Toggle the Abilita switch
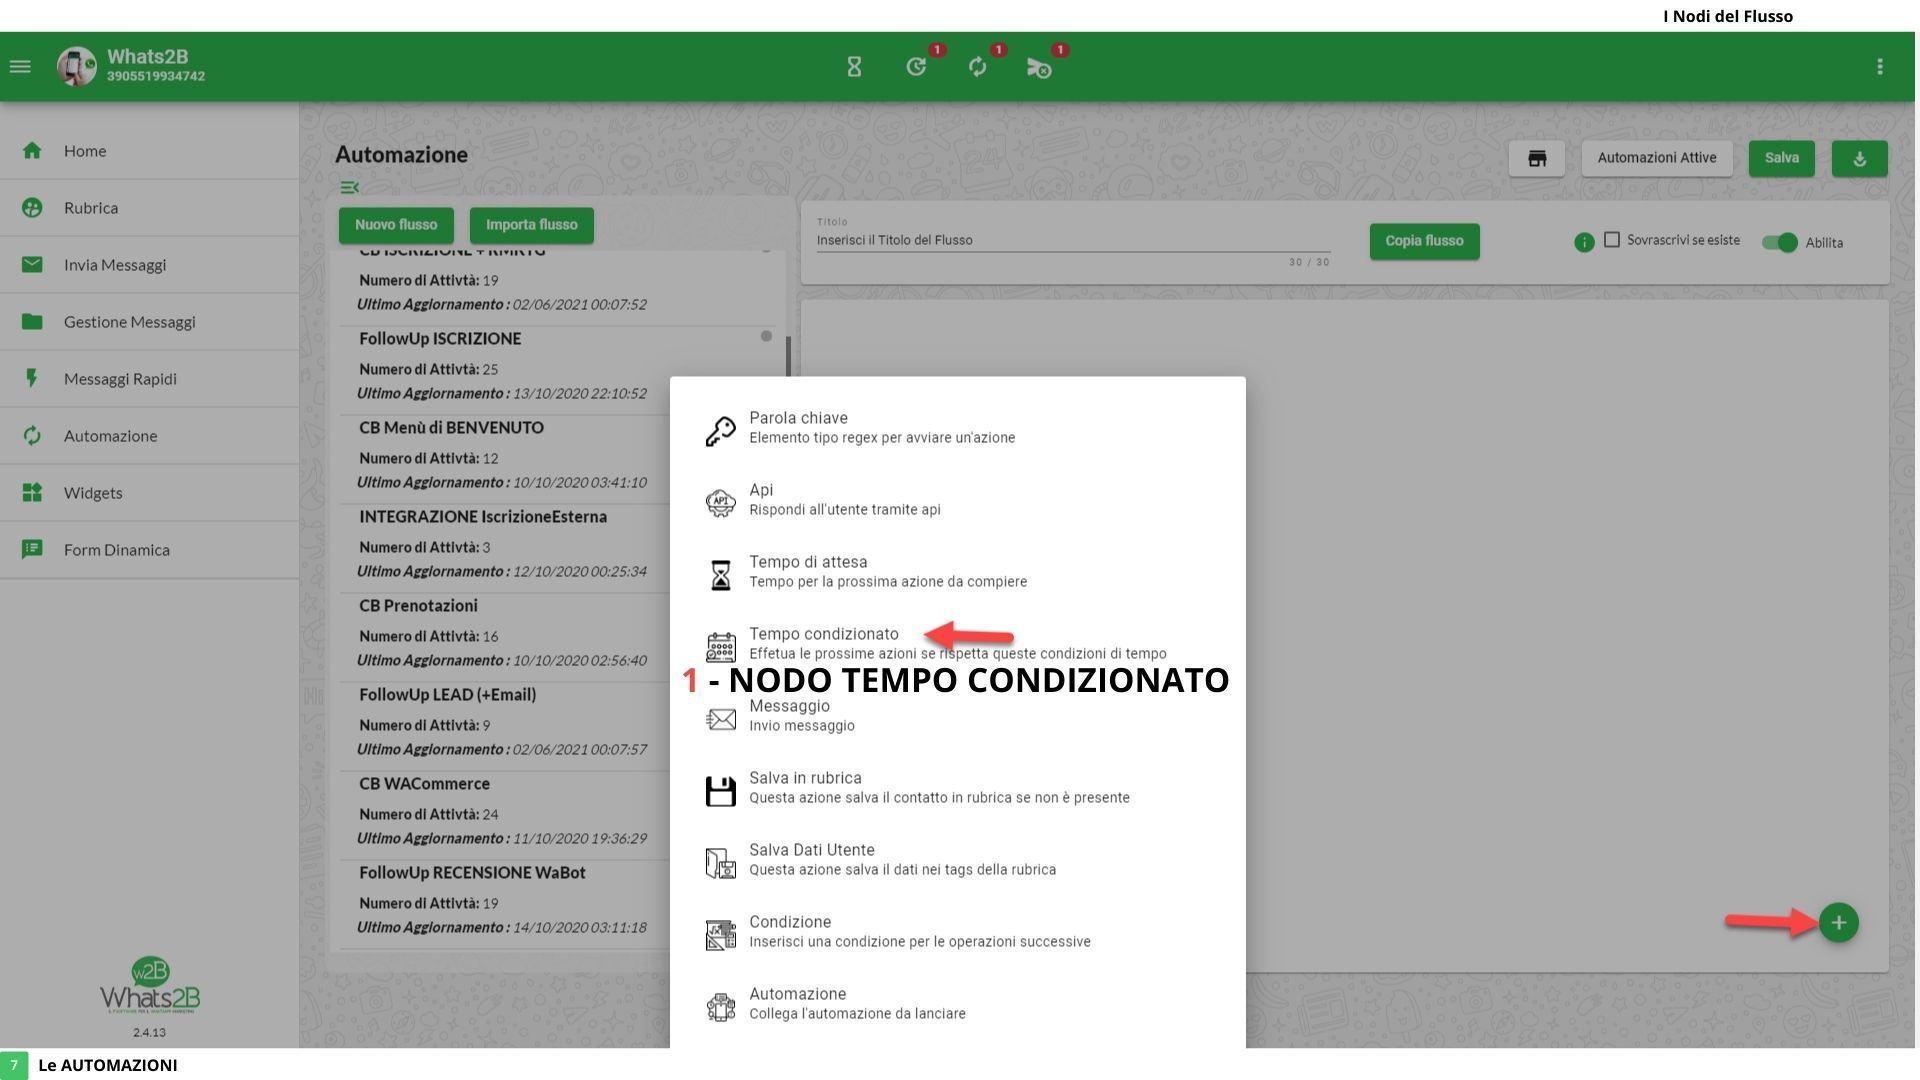This screenshot has width=1920, height=1080. click(x=1780, y=243)
